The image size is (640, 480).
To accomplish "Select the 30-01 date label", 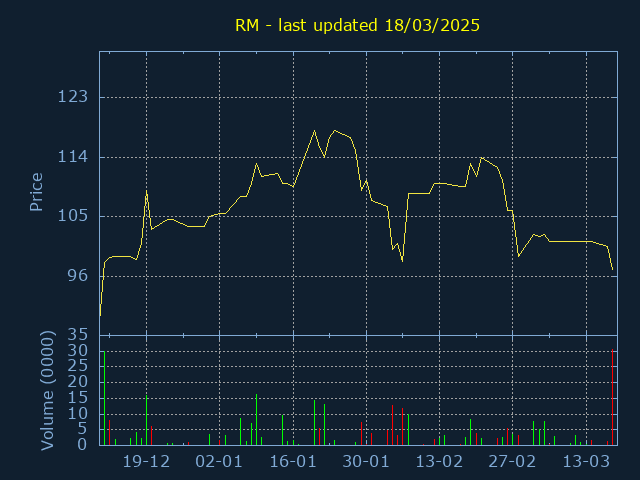I will (366, 462).
